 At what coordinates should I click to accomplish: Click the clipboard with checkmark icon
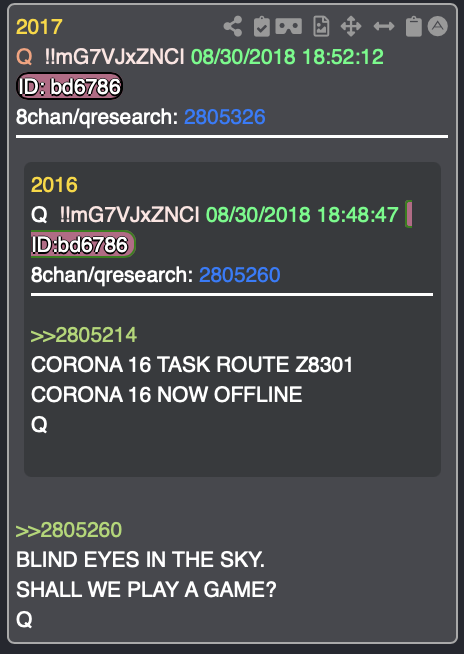tap(262, 27)
